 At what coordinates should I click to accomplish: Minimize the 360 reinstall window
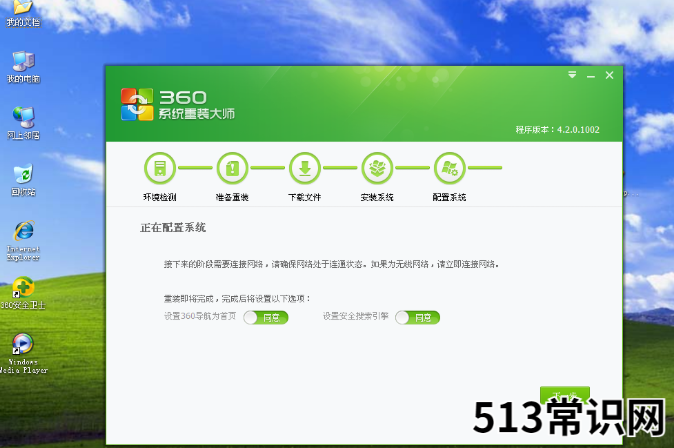pyautogui.click(x=591, y=76)
